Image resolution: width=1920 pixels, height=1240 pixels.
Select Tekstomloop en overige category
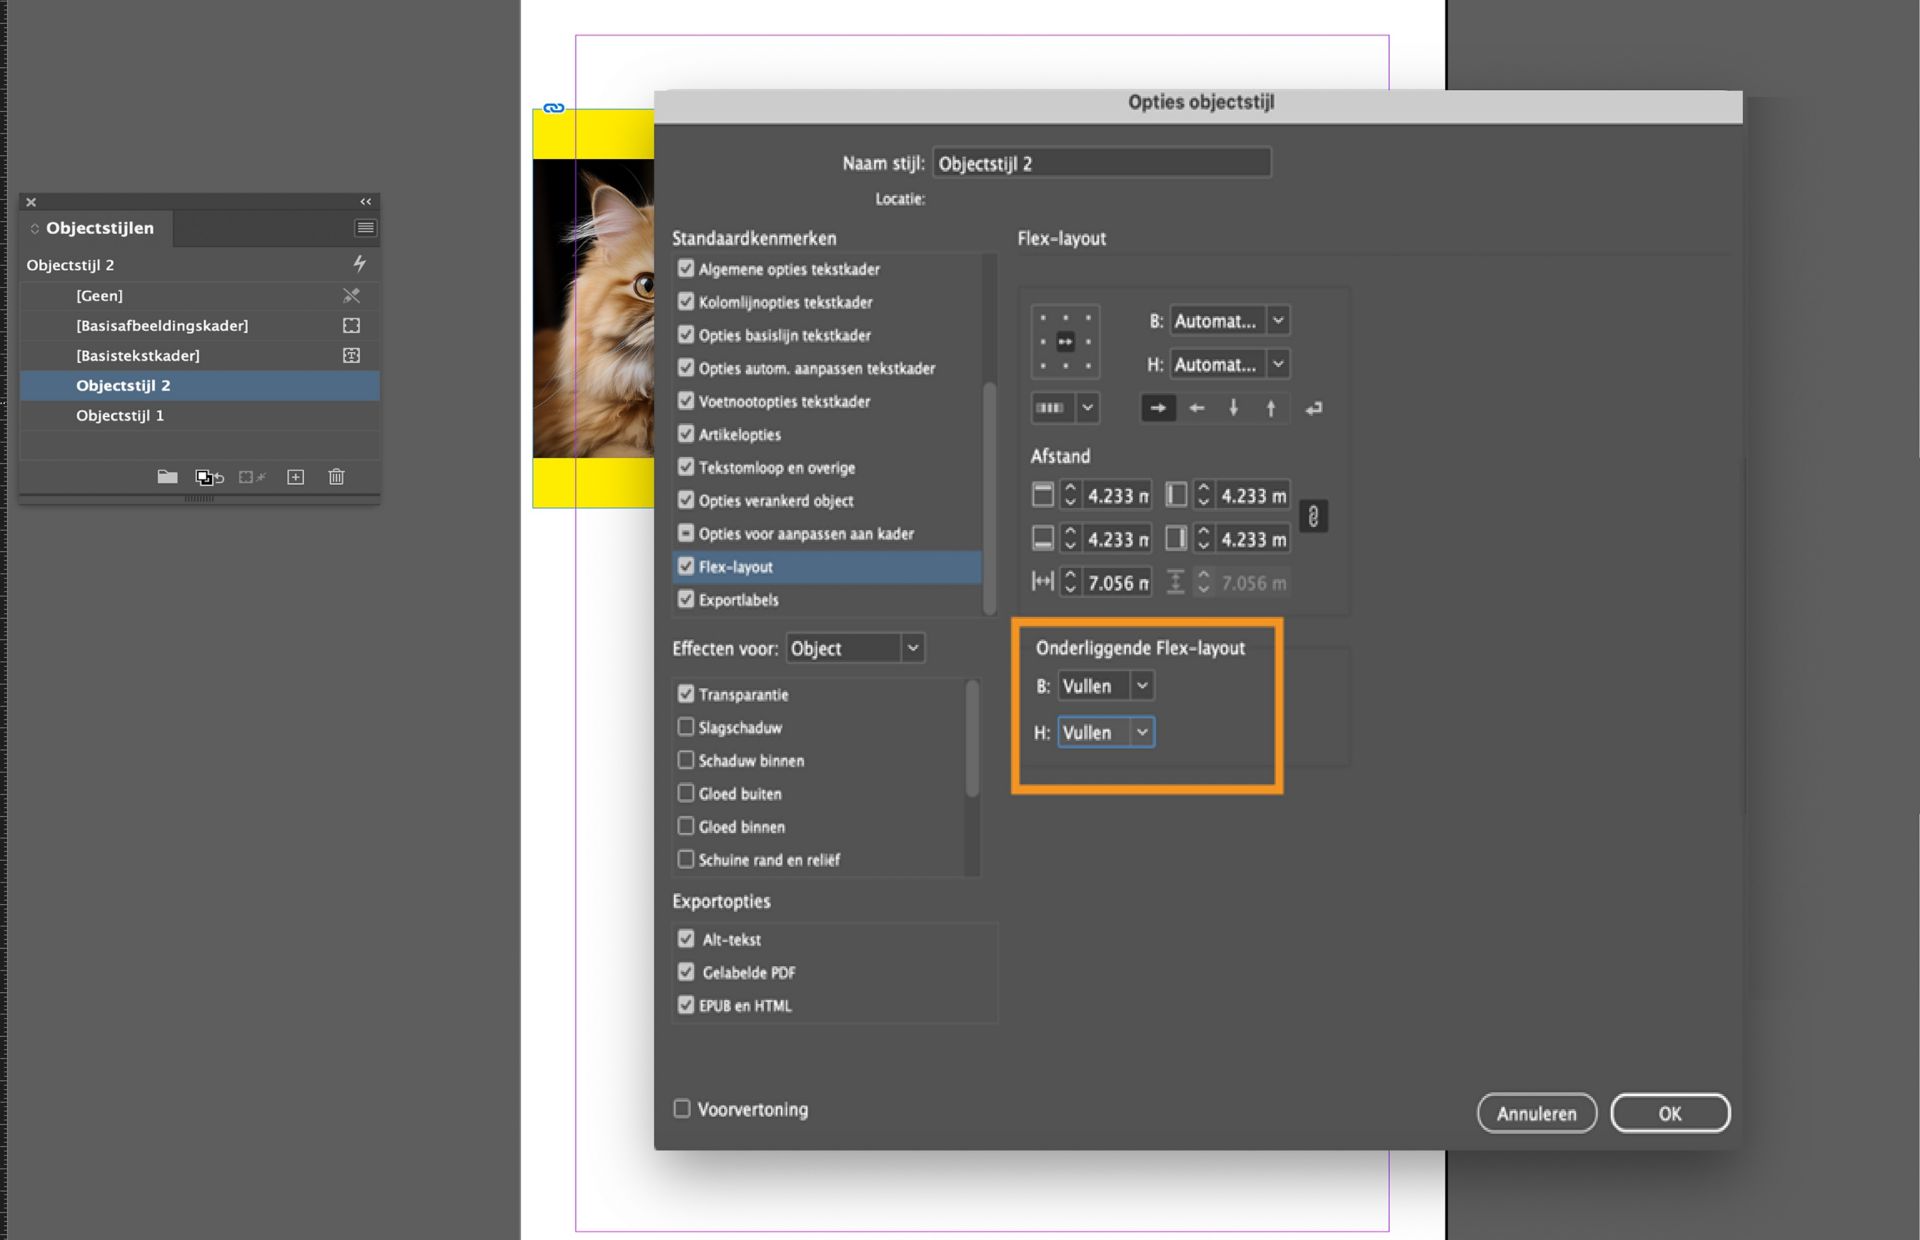(776, 467)
